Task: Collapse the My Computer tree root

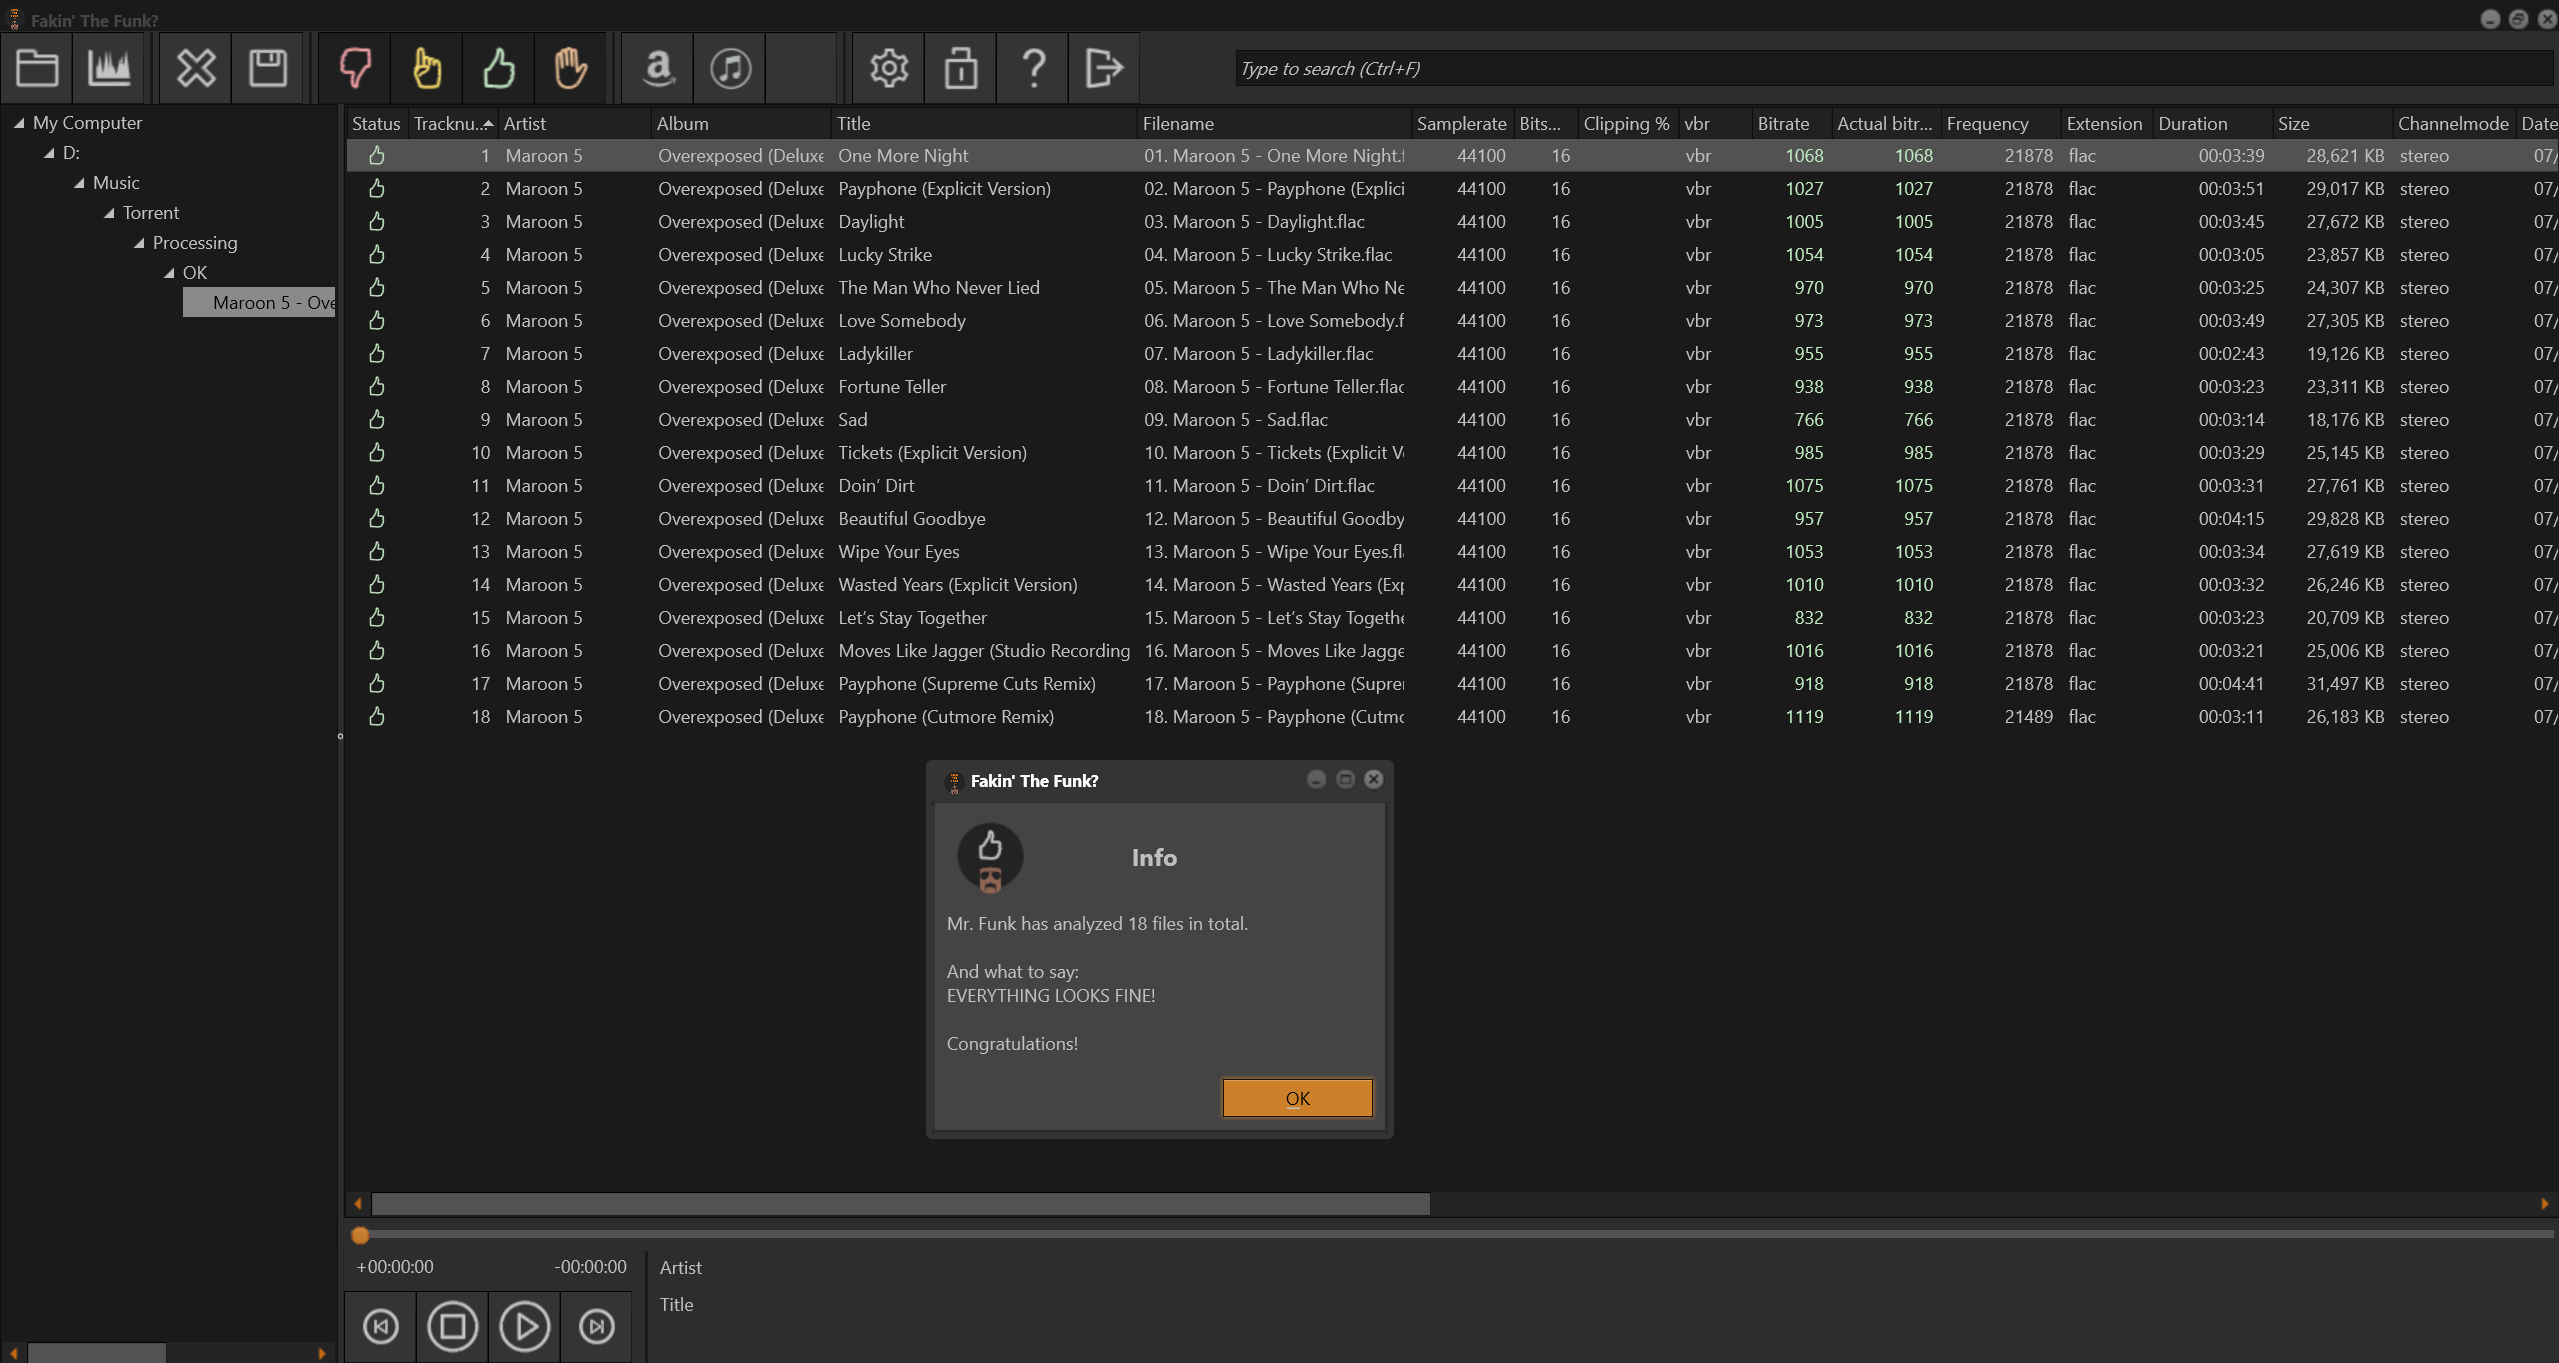Action: (19, 123)
